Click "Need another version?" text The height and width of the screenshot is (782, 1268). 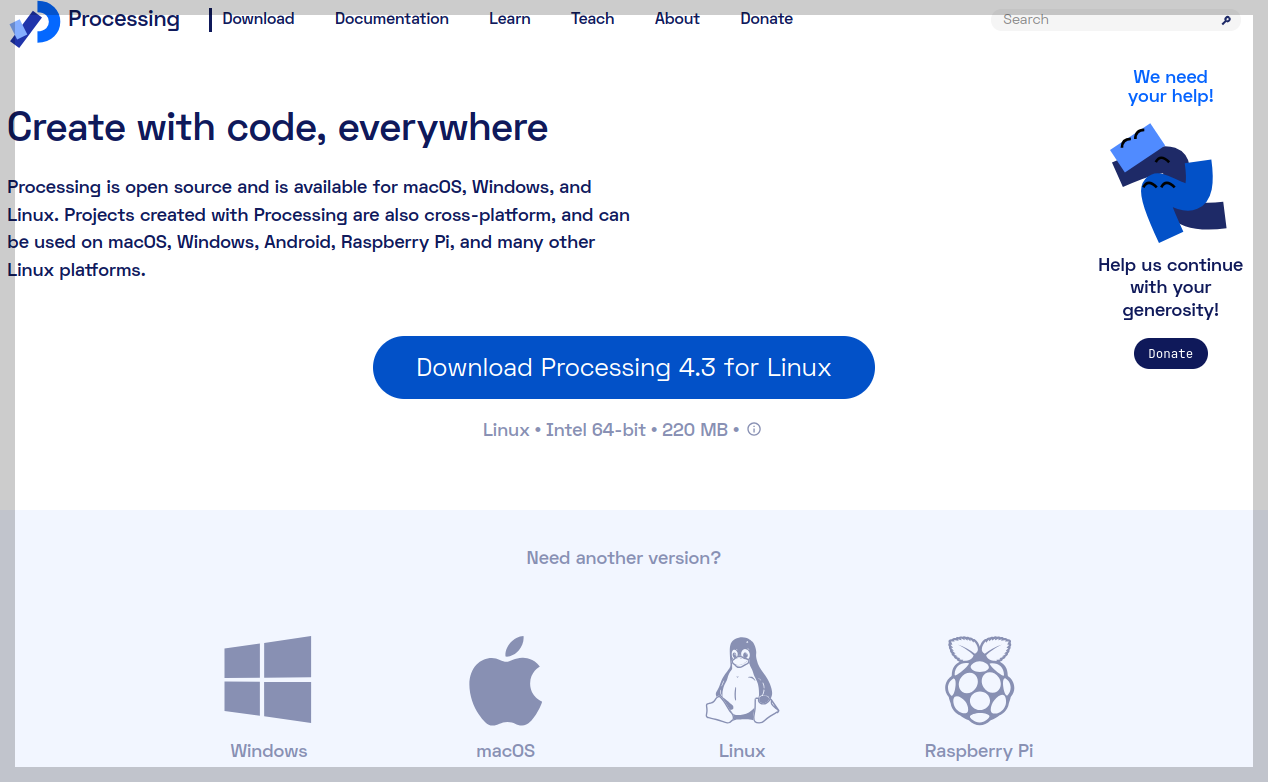[624, 558]
